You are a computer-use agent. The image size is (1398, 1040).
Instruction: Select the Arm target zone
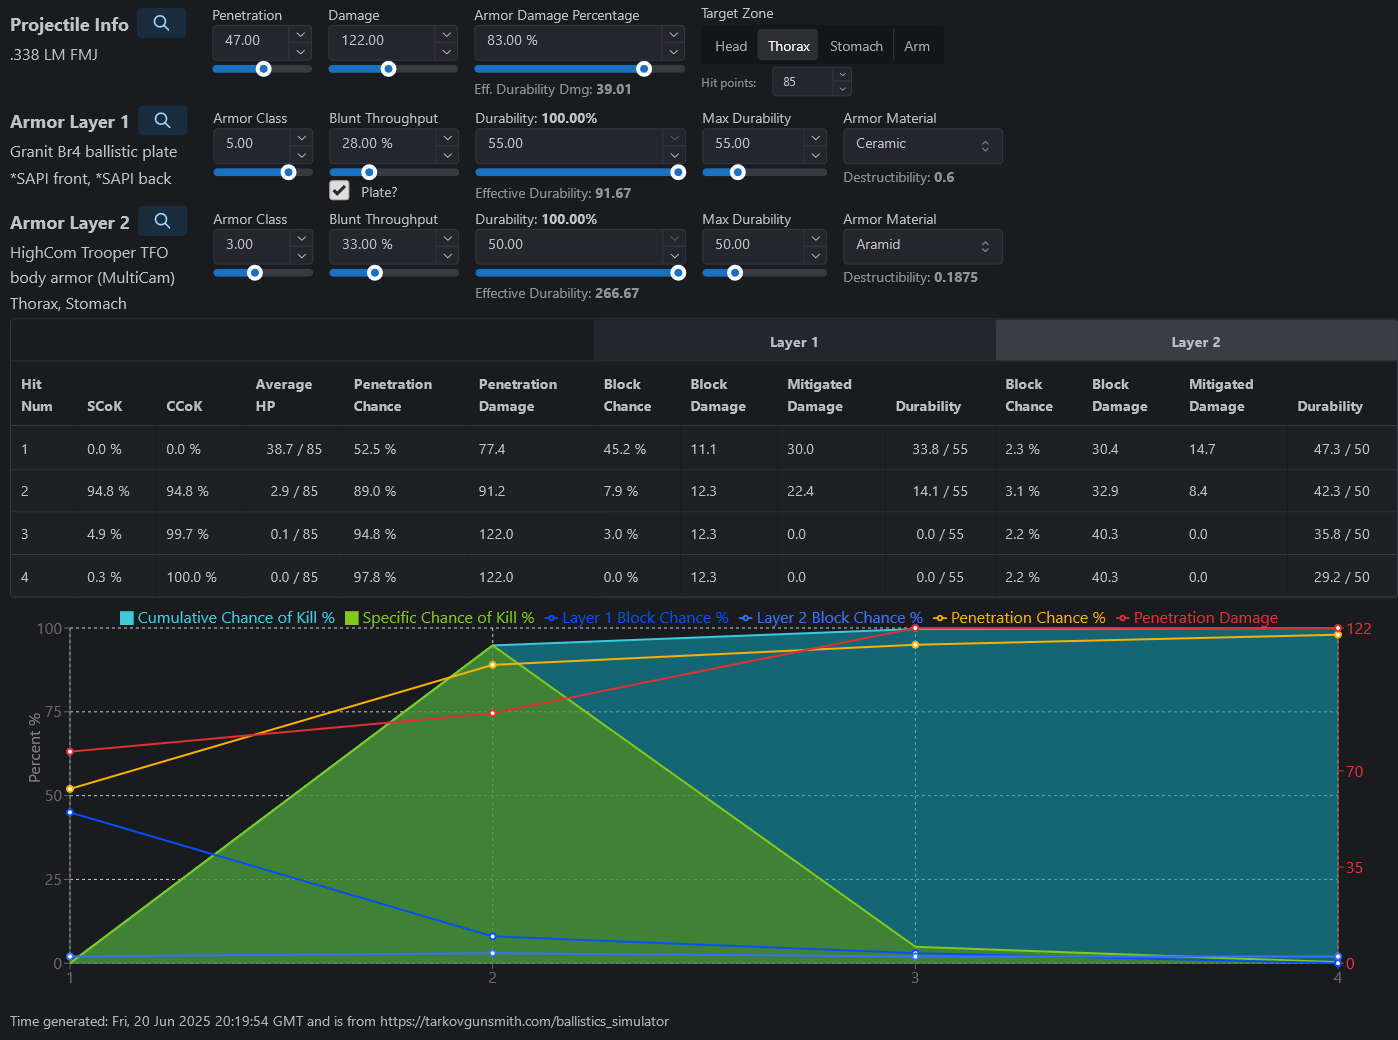pyautogui.click(x=917, y=46)
